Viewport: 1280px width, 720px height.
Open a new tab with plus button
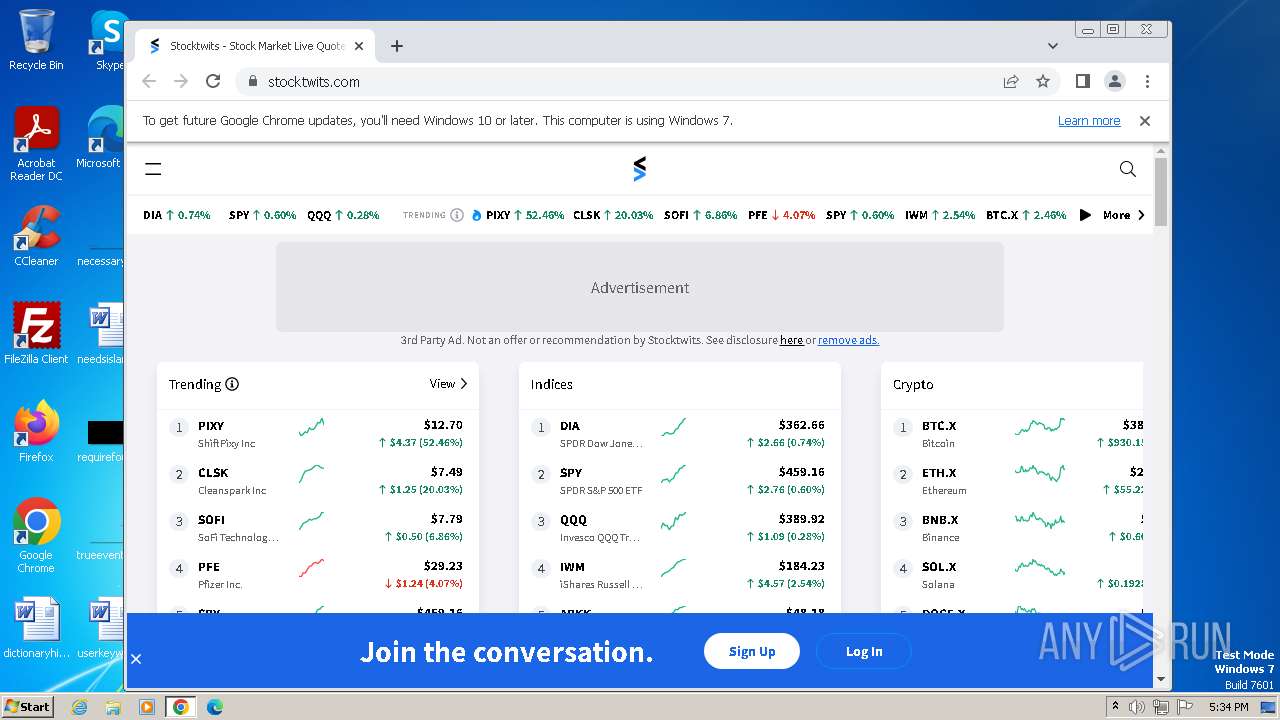coord(397,46)
